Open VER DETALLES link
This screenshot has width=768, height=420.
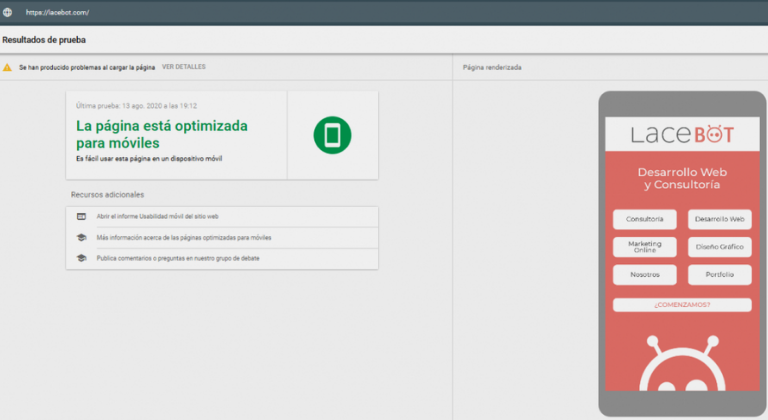(184, 67)
